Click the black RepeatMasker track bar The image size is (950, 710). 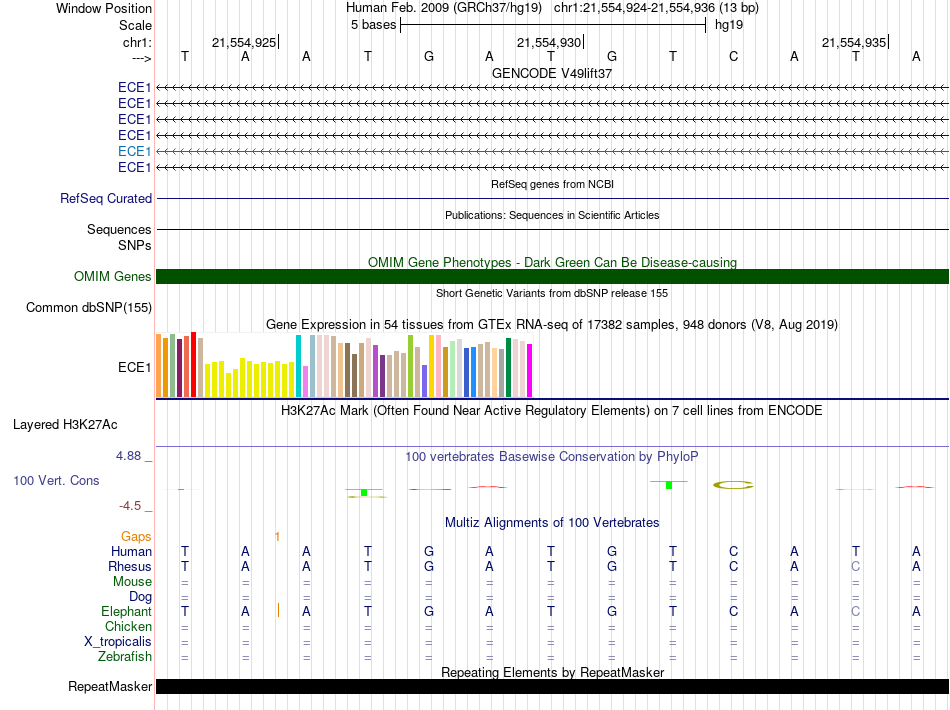[x=552, y=686]
